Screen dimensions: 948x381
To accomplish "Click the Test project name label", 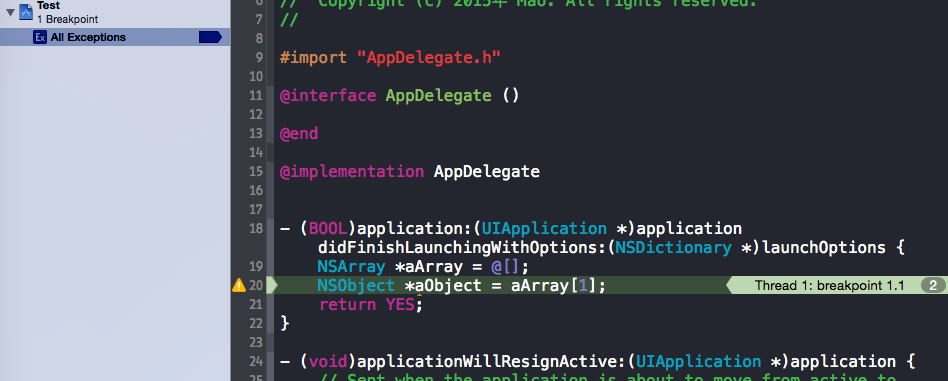I will click(48, 5).
